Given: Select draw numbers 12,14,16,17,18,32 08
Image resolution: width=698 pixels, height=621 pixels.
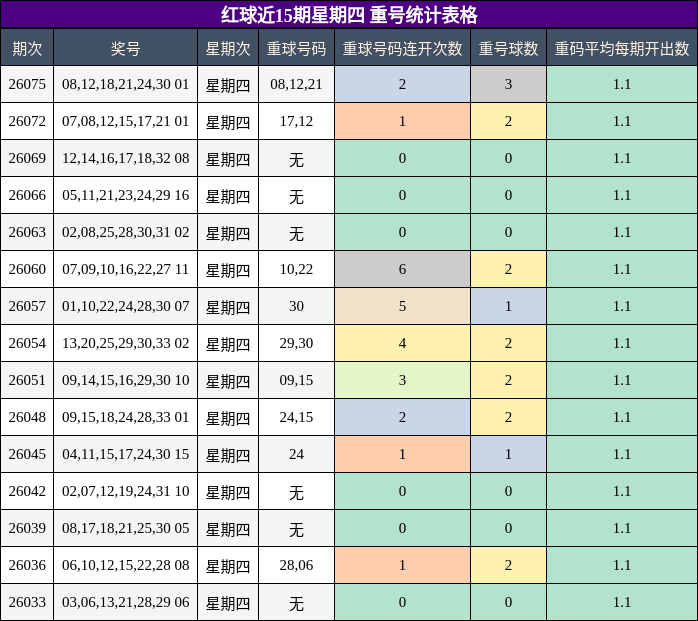Looking at the screenshot, I should pos(126,158).
